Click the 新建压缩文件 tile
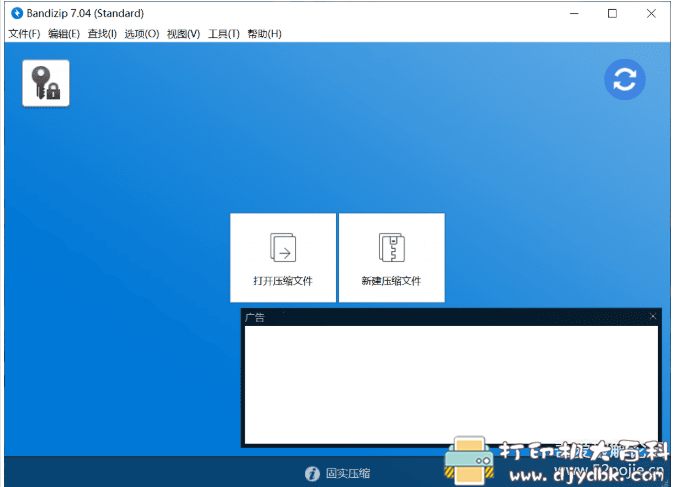This screenshot has height=487, width=674. click(x=392, y=257)
